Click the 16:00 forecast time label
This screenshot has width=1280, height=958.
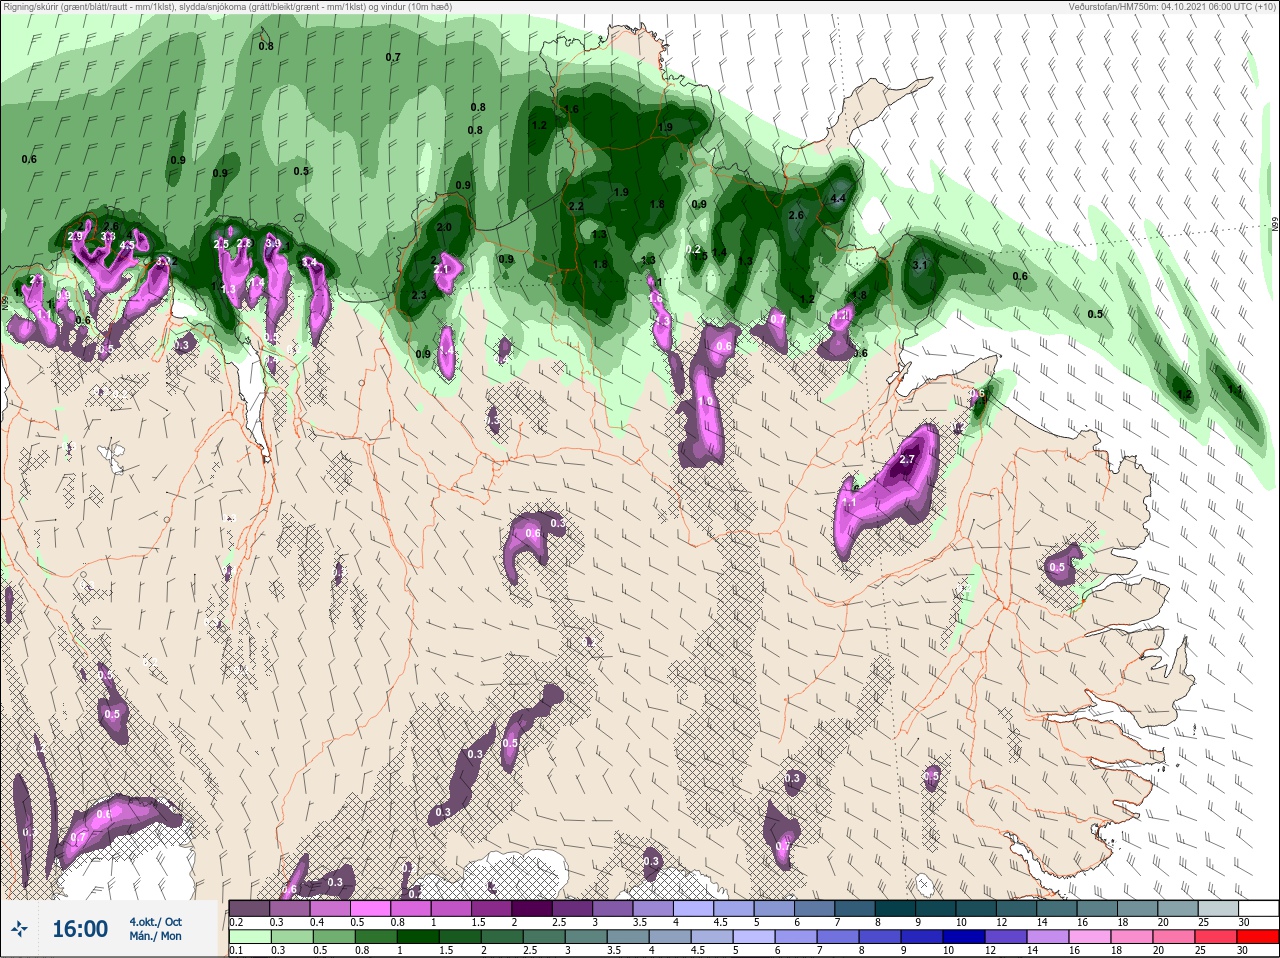[80, 929]
